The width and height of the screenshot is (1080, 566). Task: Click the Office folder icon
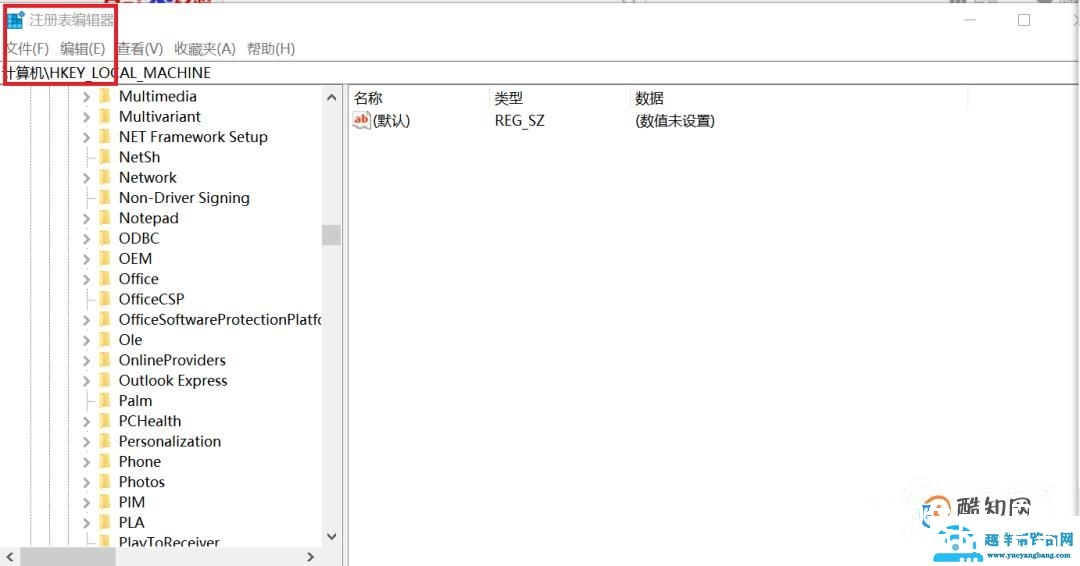(x=105, y=279)
